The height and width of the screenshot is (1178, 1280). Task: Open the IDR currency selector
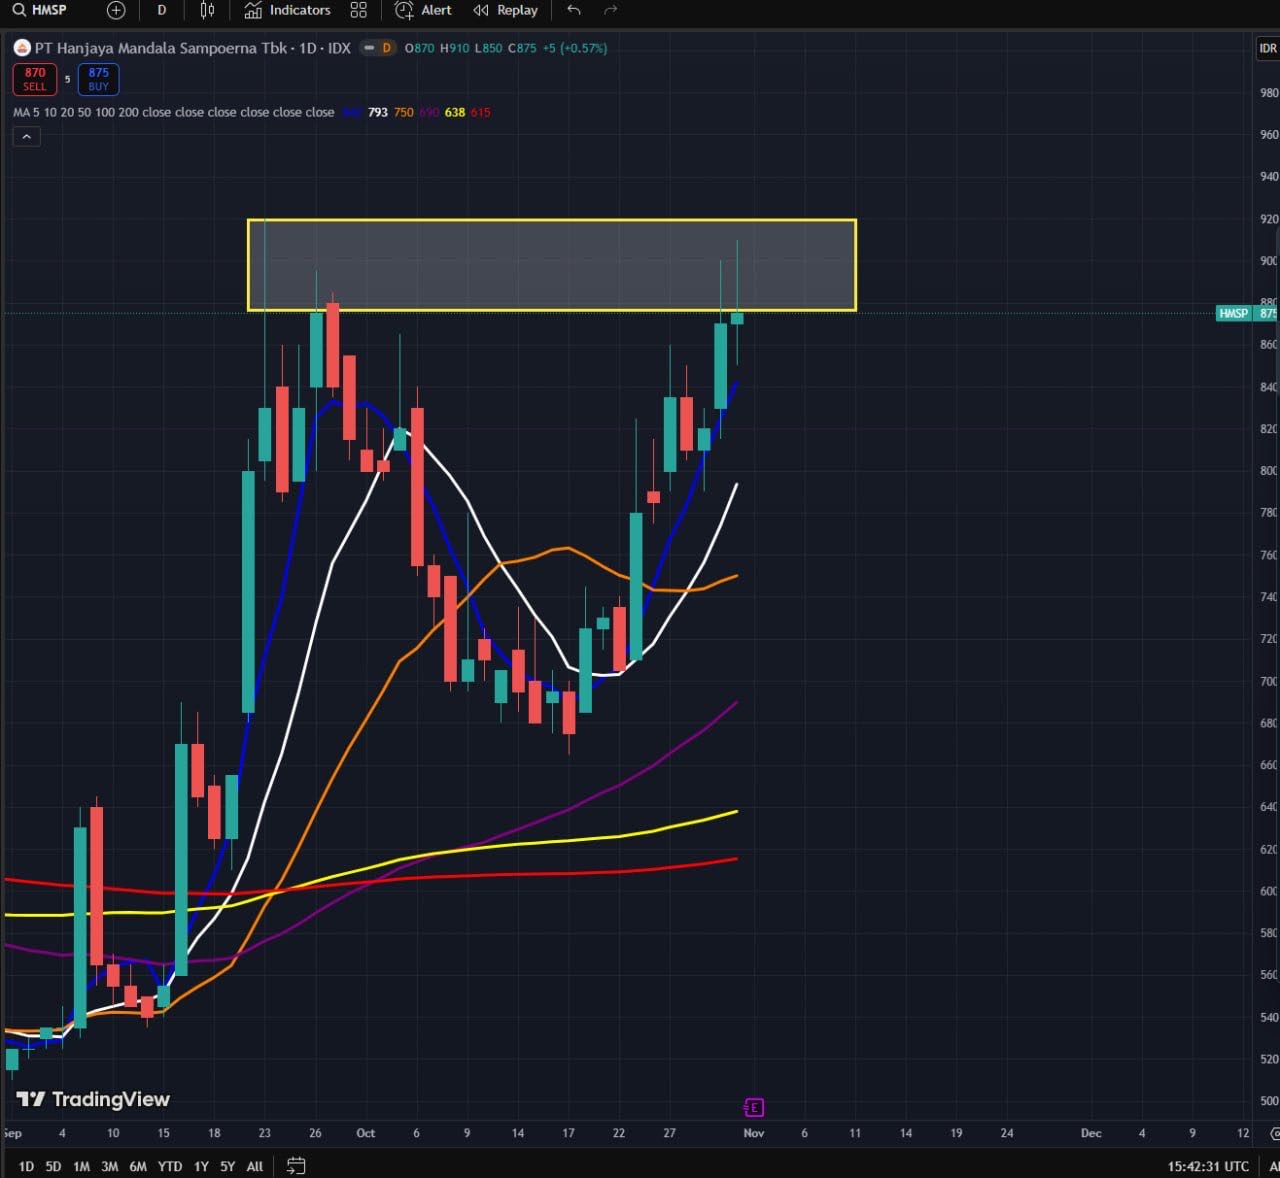1267,48
